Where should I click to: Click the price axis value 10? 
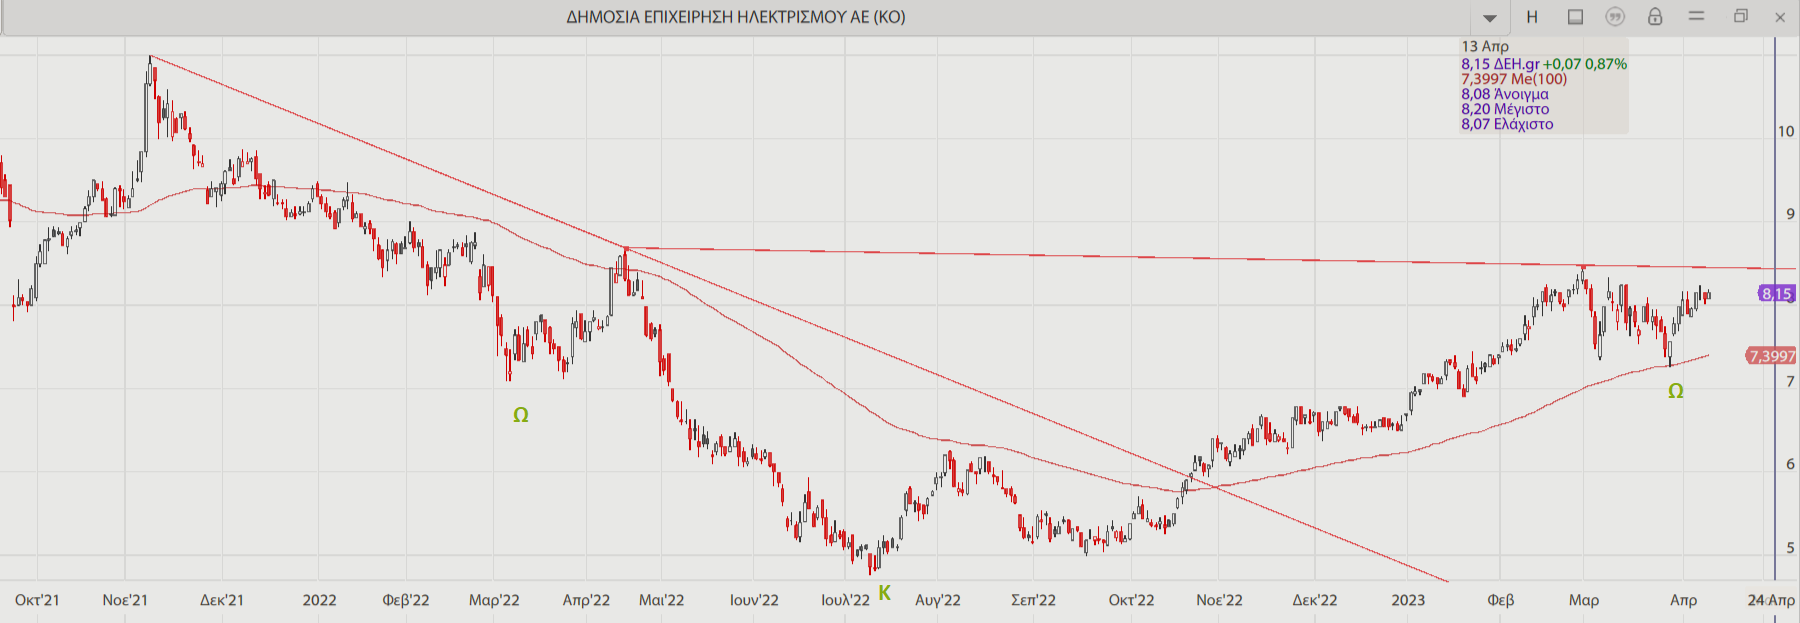[x=1786, y=131]
